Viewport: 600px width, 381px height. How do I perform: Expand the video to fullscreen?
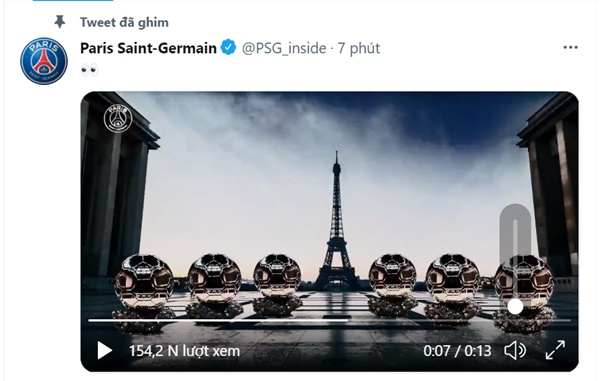[x=555, y=350]
